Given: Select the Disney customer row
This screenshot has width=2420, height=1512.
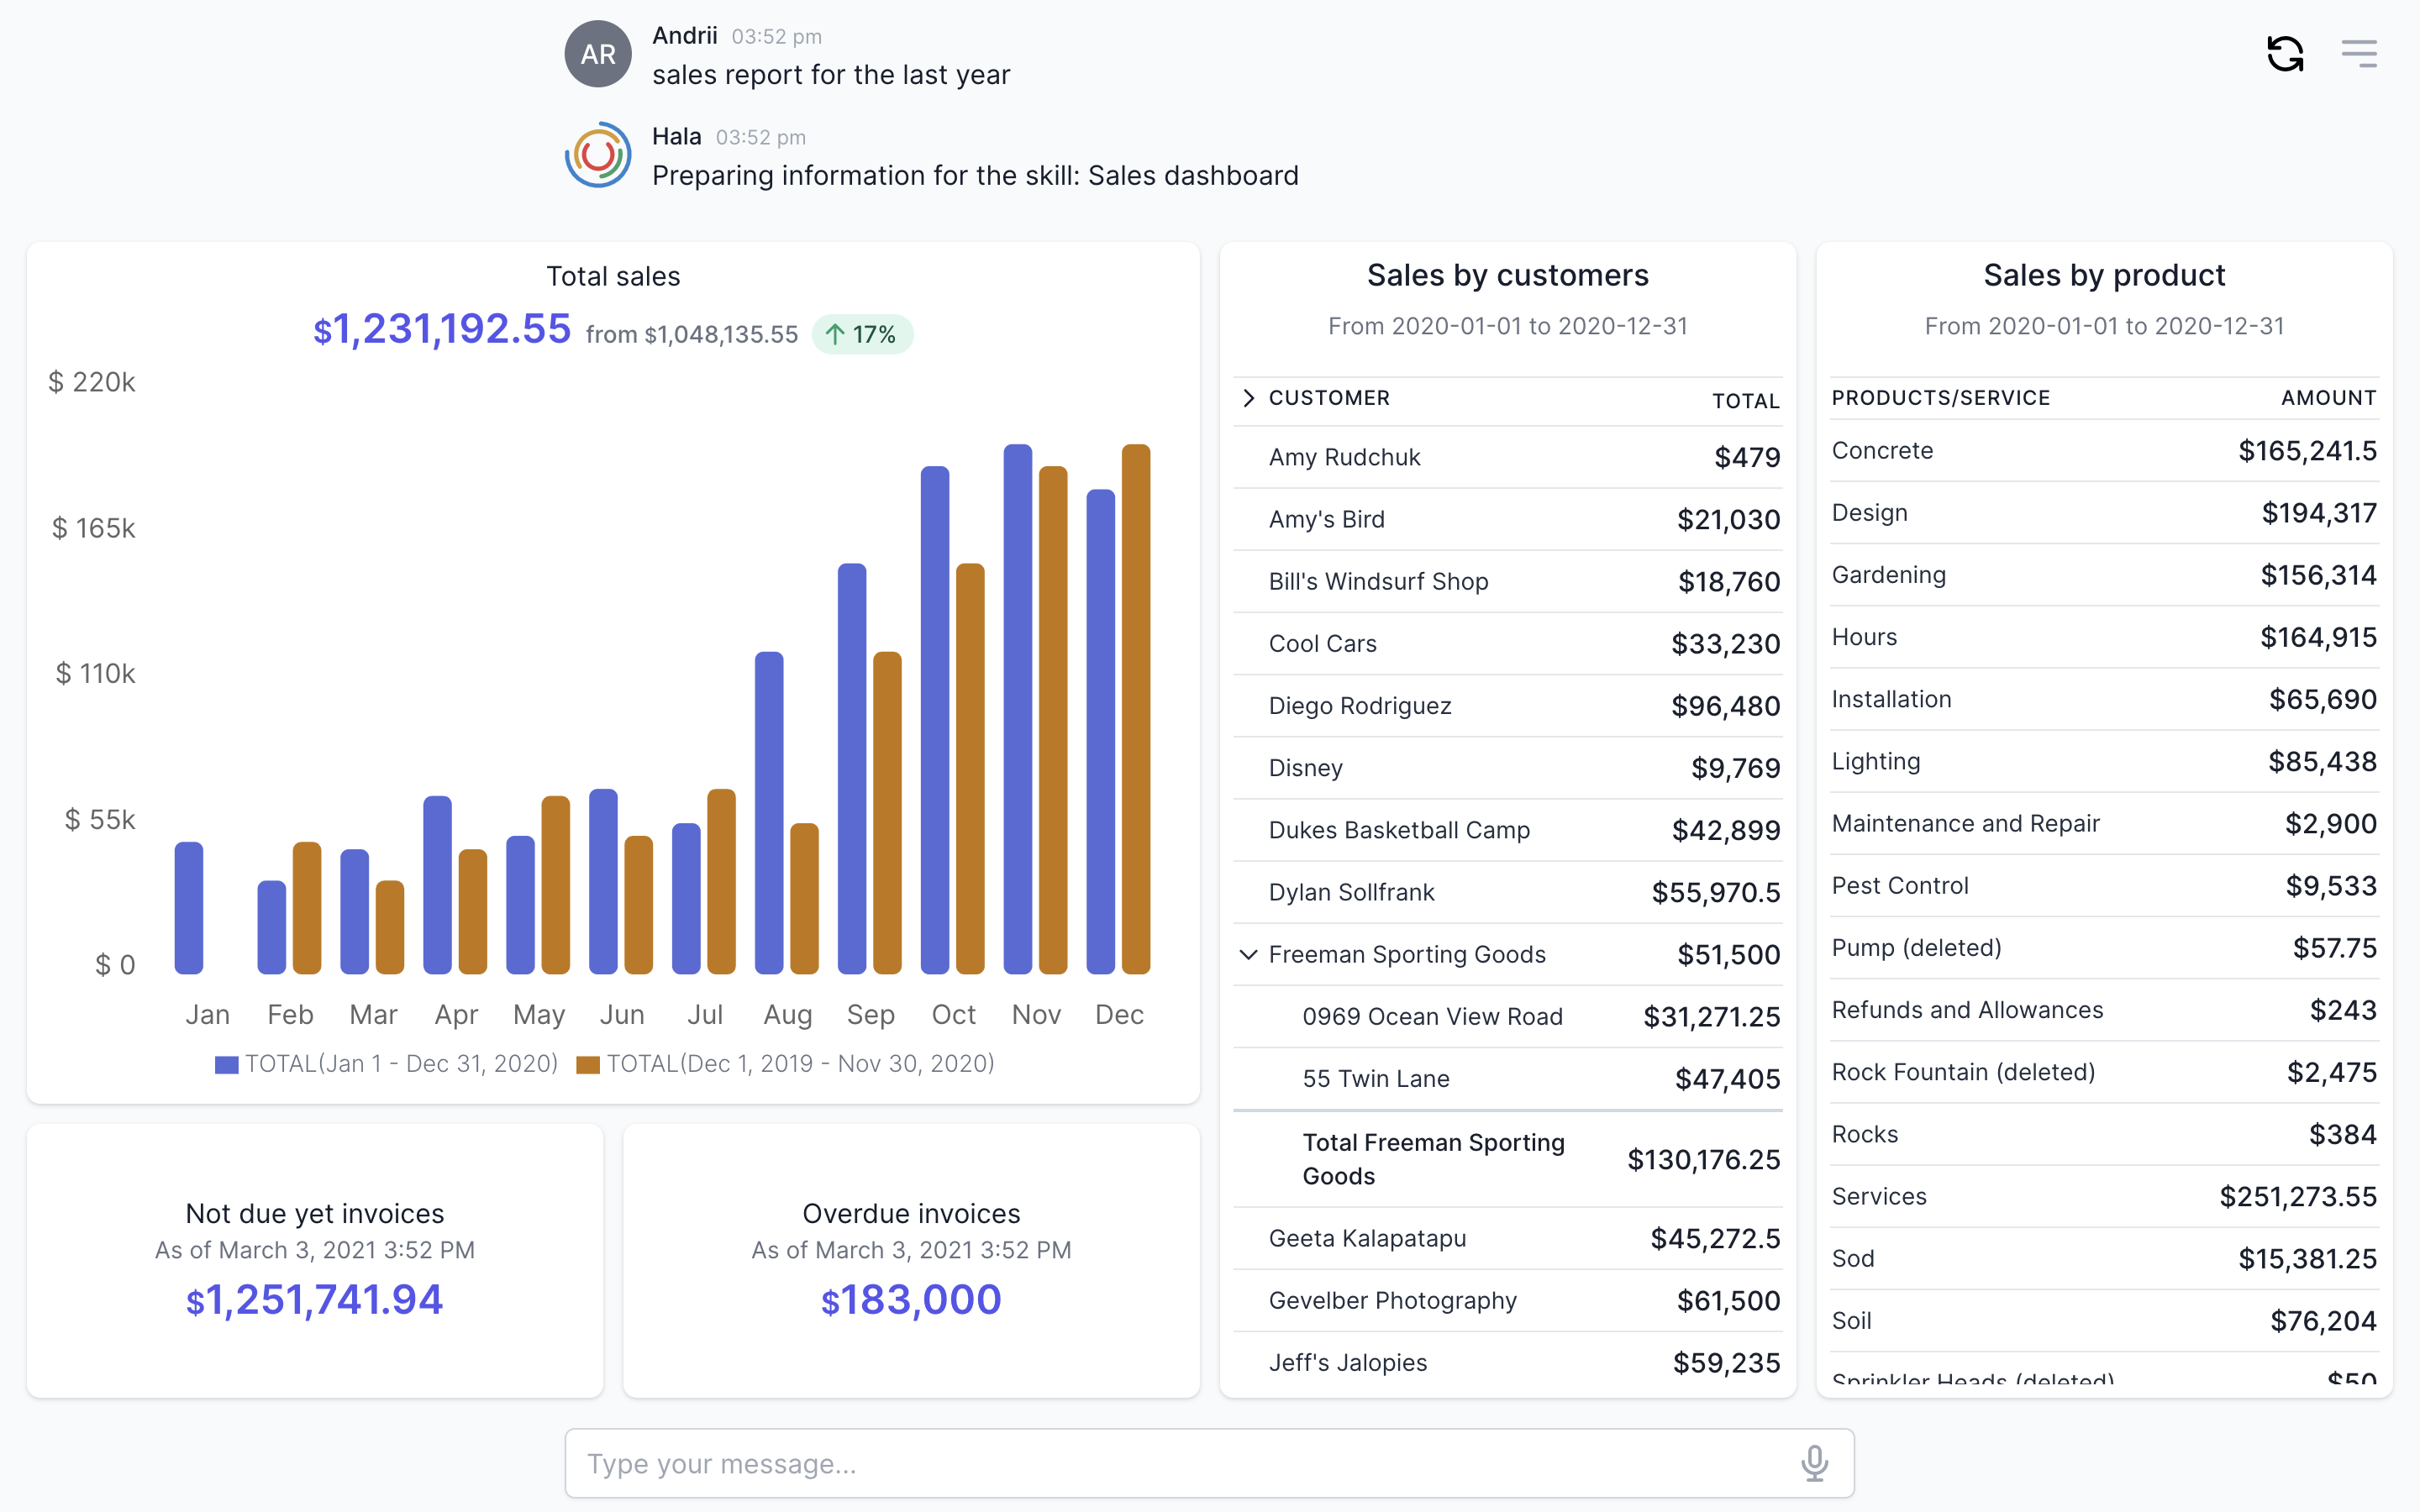Looking at the screenshot, I should (x=1508, y=767).
